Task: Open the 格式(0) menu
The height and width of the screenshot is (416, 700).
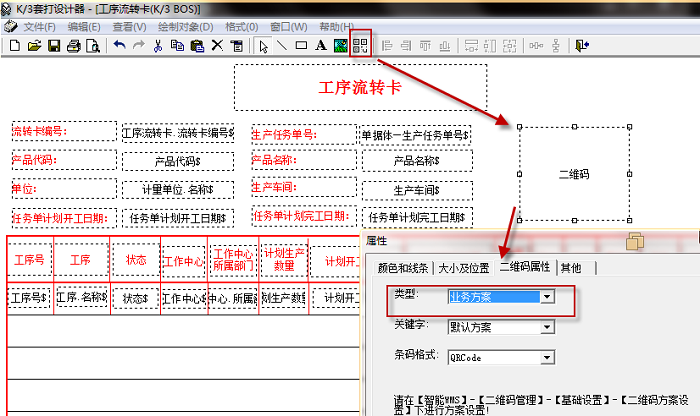Action: (242, 25)
